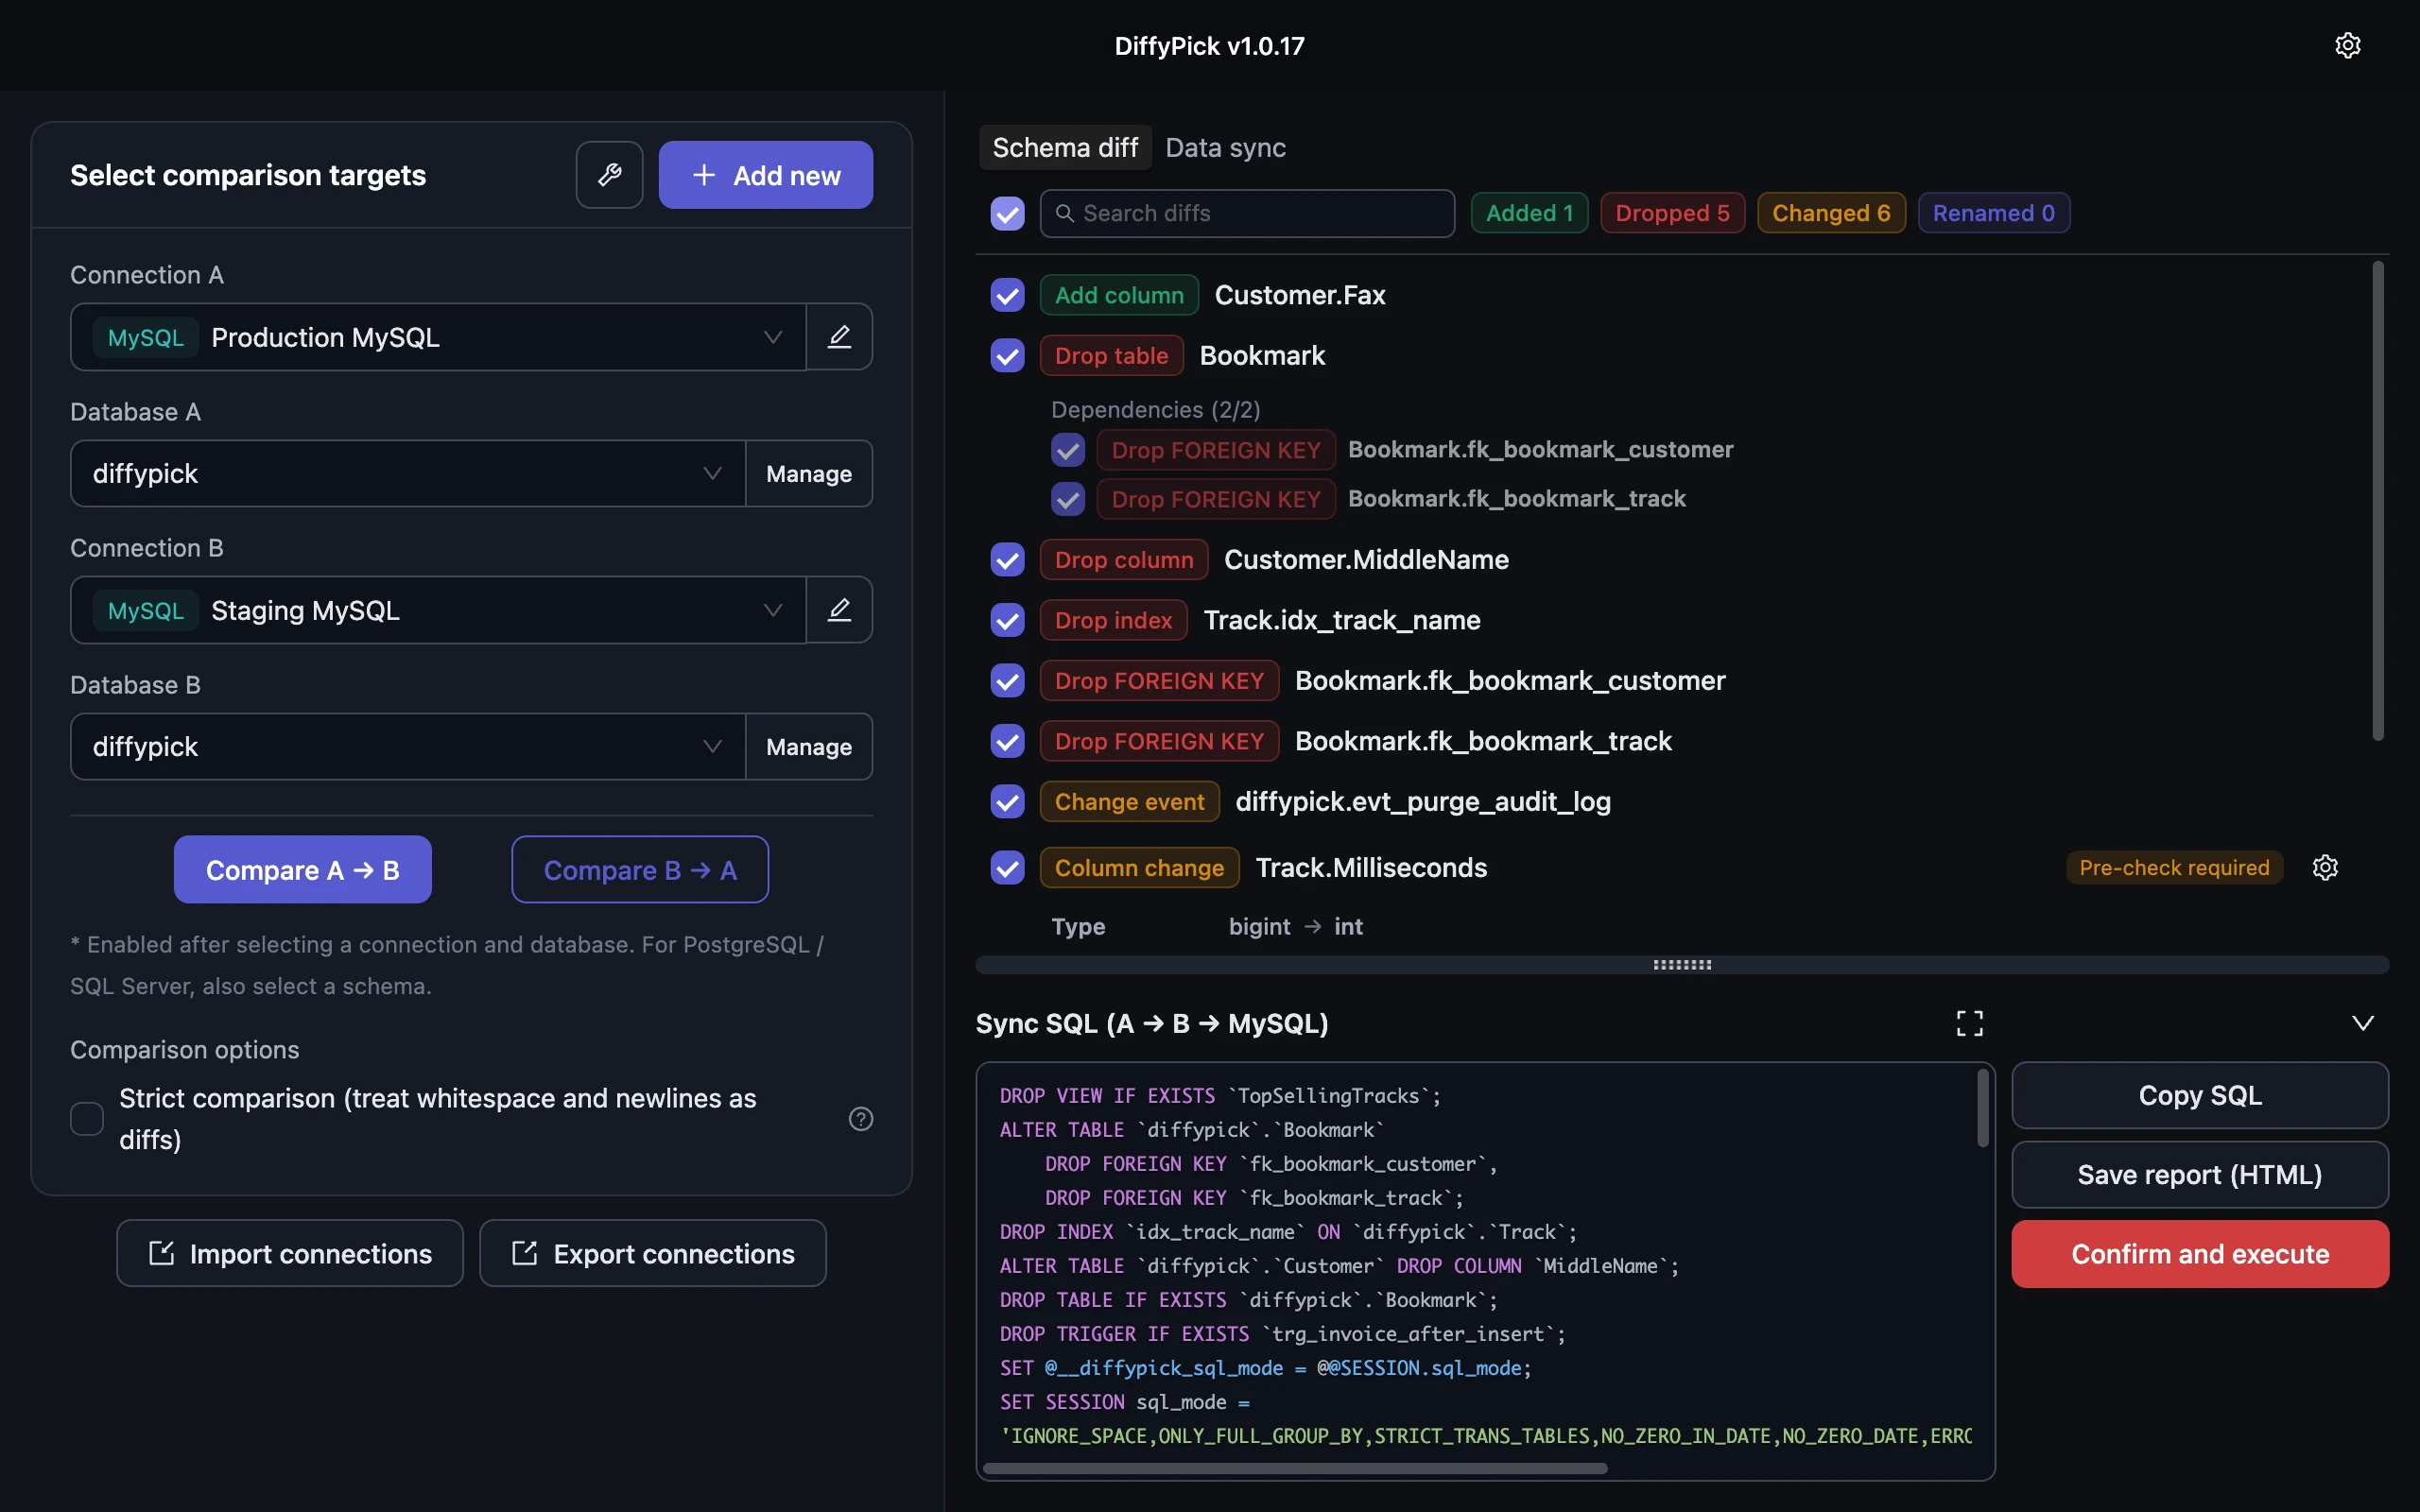Click the Drop table tag on Bookmark
Screen dimensions: 2420x1512
tap(1111, 355)
